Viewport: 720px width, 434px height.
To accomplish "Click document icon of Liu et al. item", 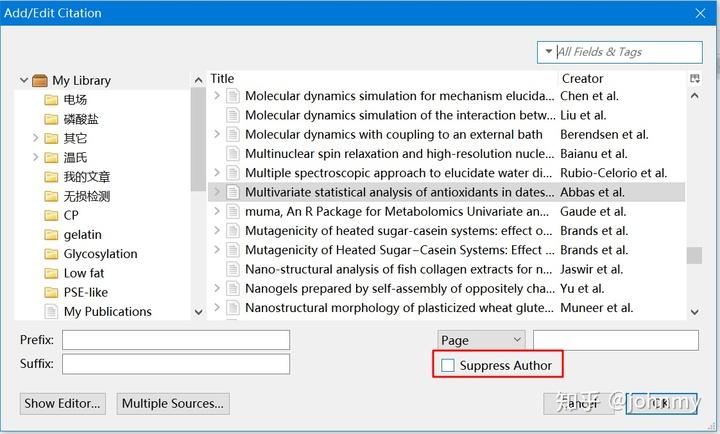I will pos(233,115).
